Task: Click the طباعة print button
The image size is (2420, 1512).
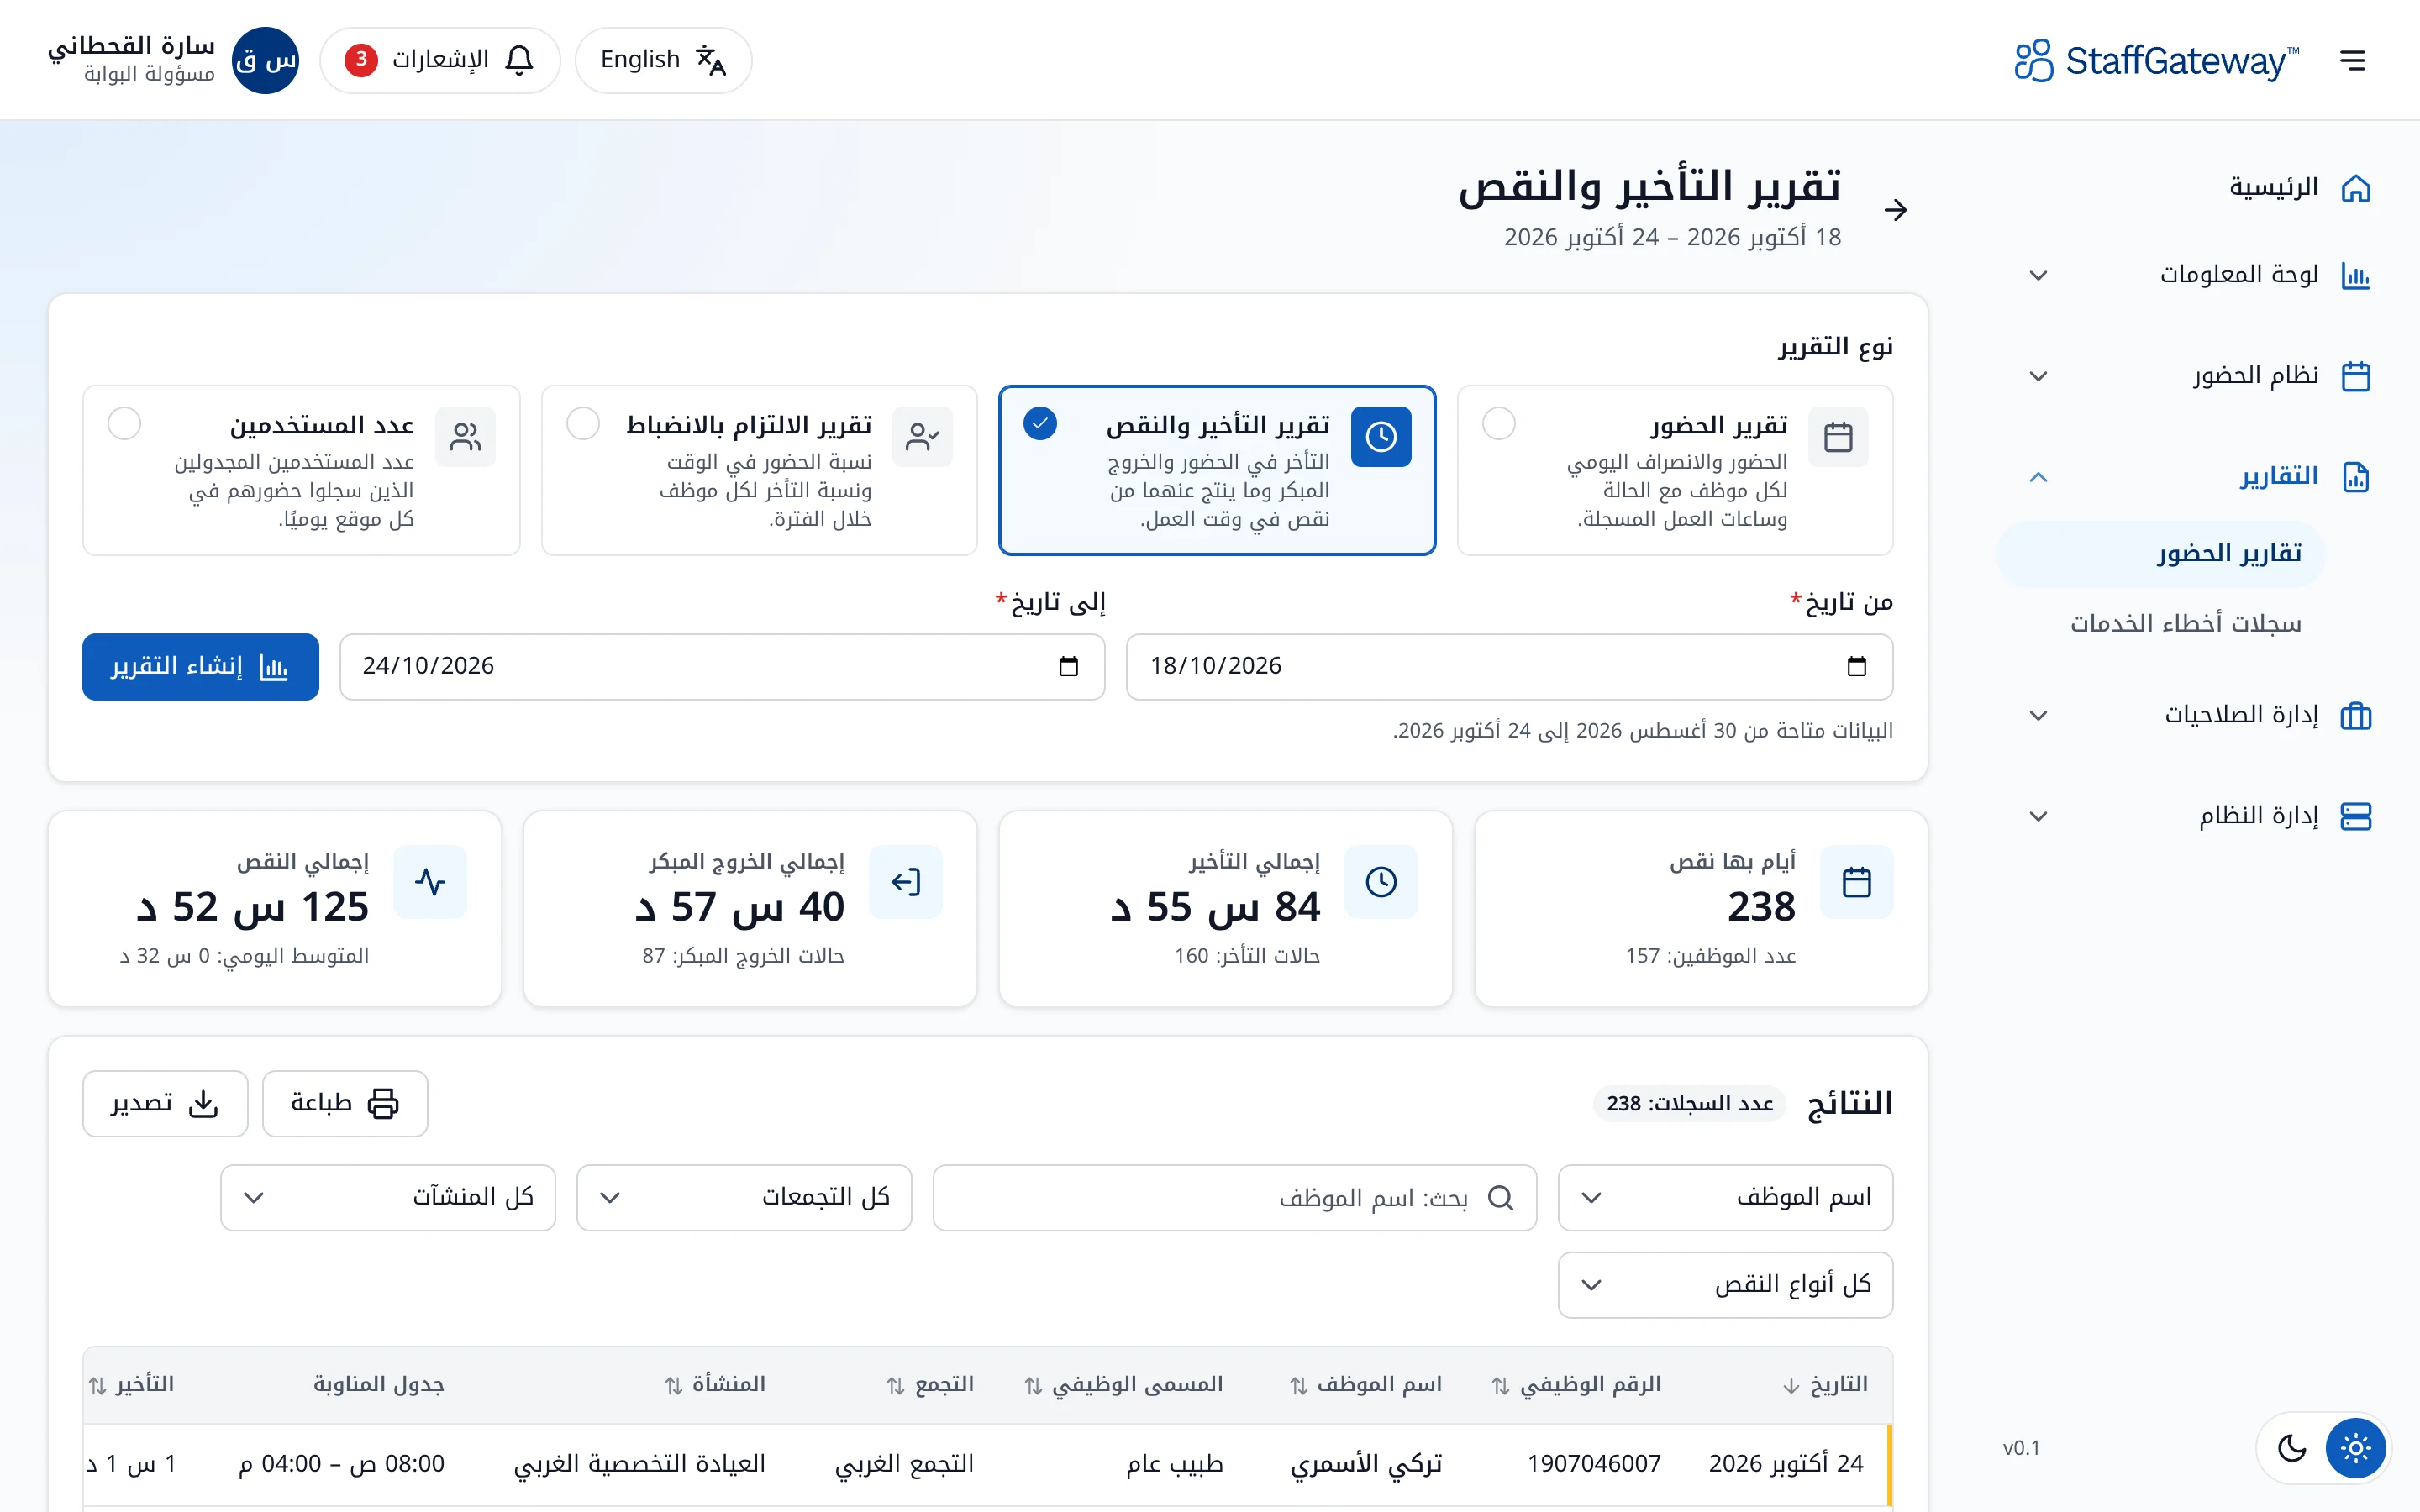Action: tap(345, 1103)
